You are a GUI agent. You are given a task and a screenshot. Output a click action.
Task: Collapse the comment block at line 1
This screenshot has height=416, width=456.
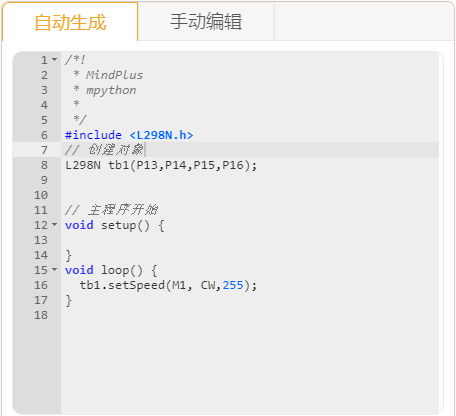(55, 60)
